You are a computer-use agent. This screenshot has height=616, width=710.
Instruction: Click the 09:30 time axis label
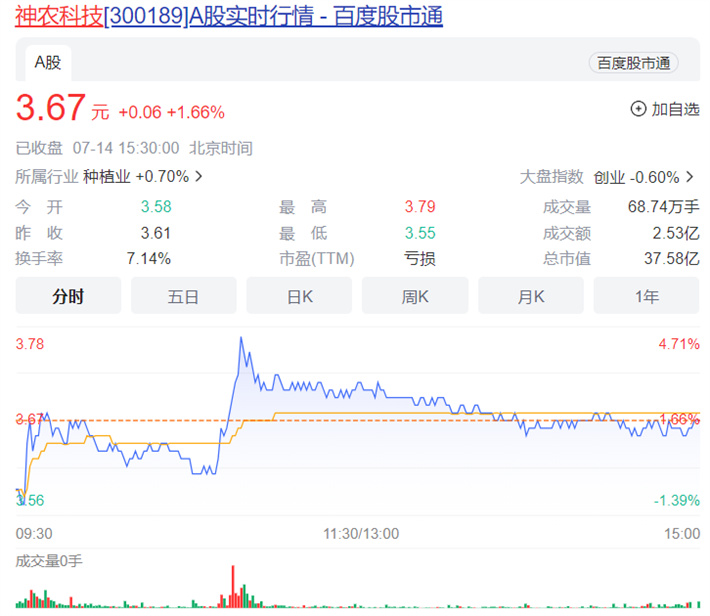34,534
